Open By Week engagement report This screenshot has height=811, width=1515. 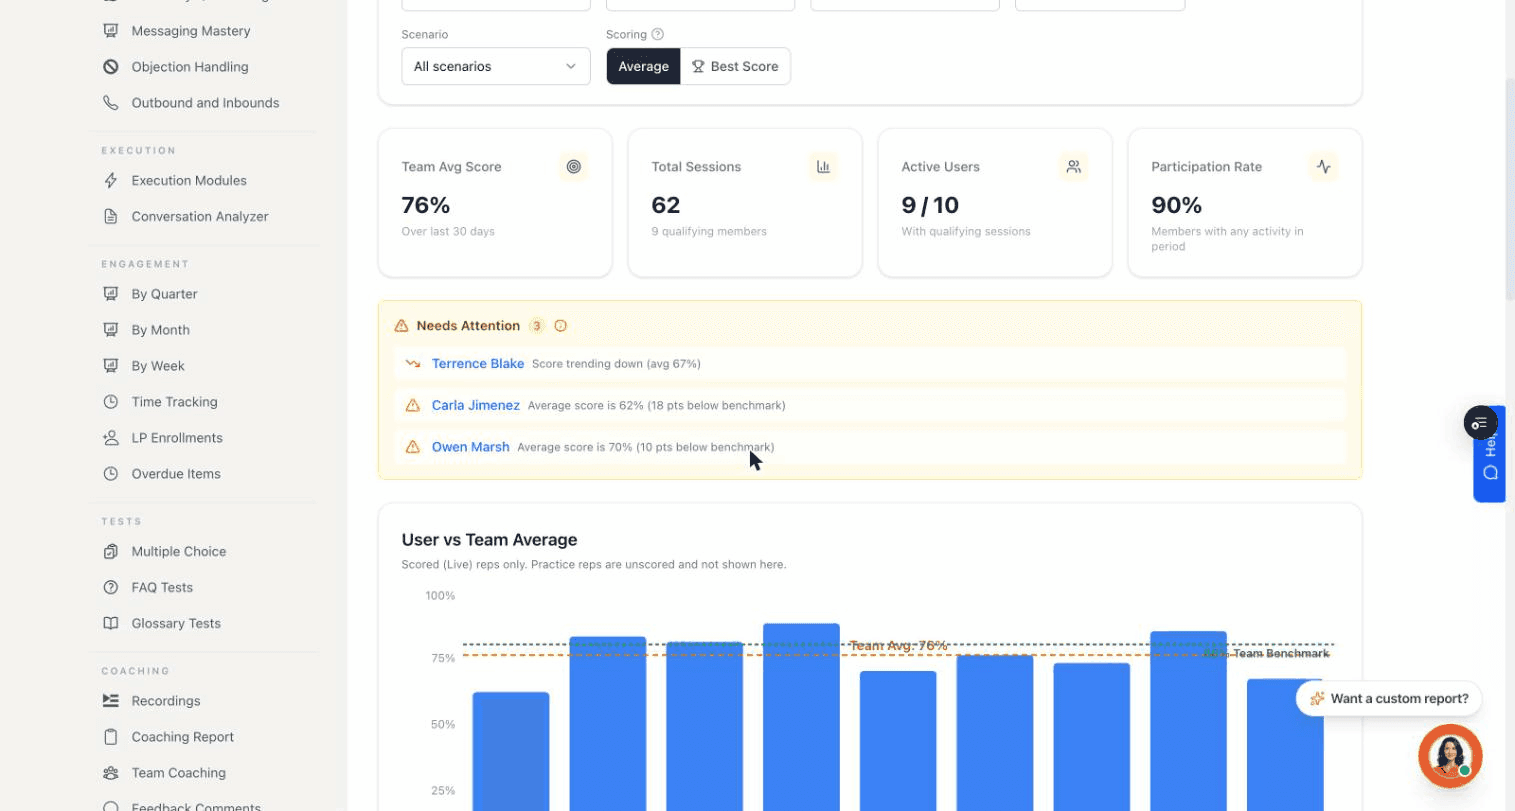pyautogui.click(x=158, y=366)
